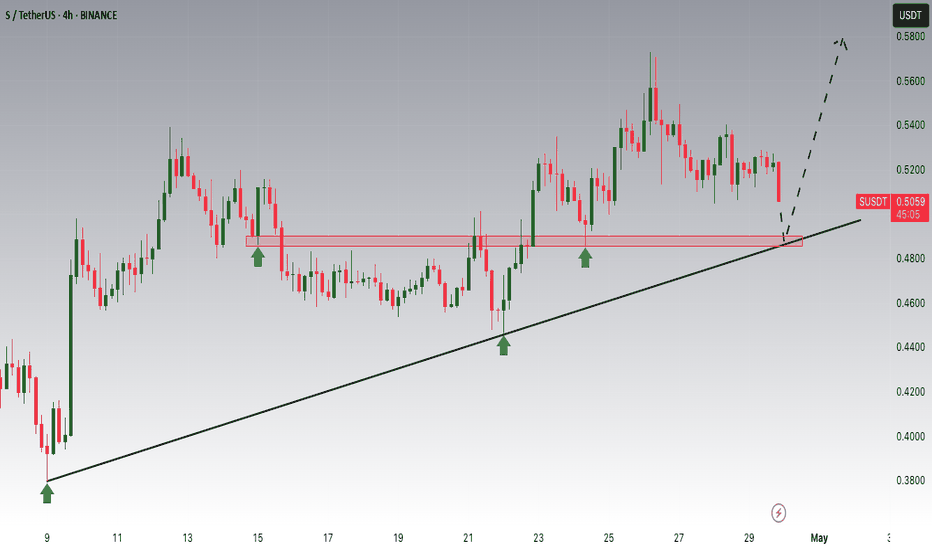Open the USDT currency selector
932x550 pixels.
tap(910, 15)
